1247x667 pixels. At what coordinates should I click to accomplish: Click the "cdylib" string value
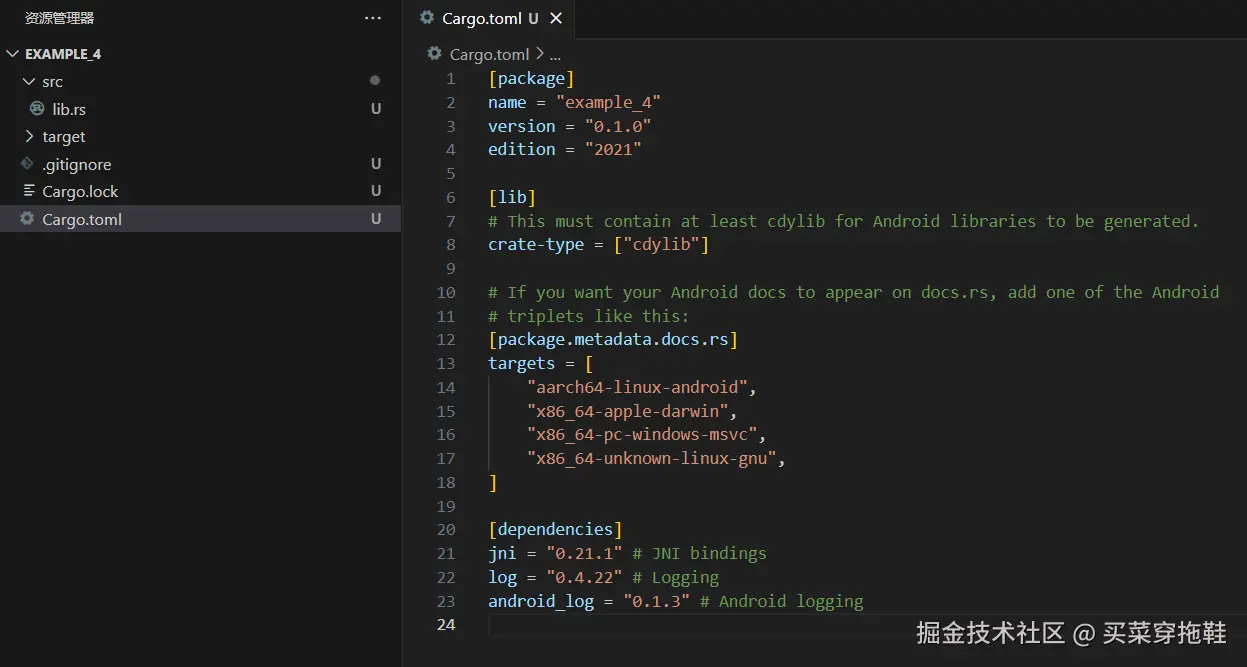(x=661, y=245)
